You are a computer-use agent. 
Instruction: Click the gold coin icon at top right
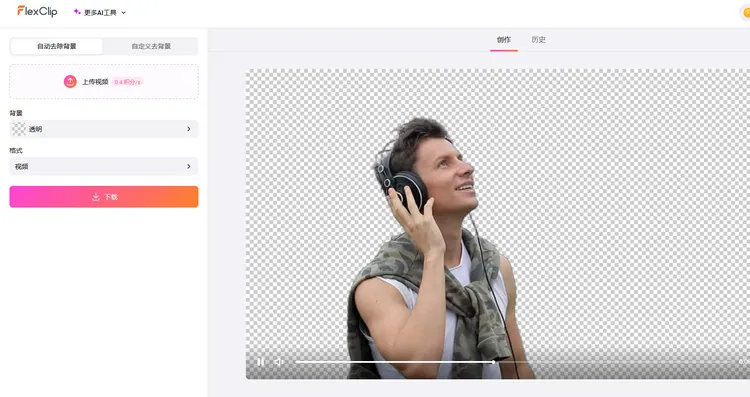pyautogui.click(x=746, y=12)
